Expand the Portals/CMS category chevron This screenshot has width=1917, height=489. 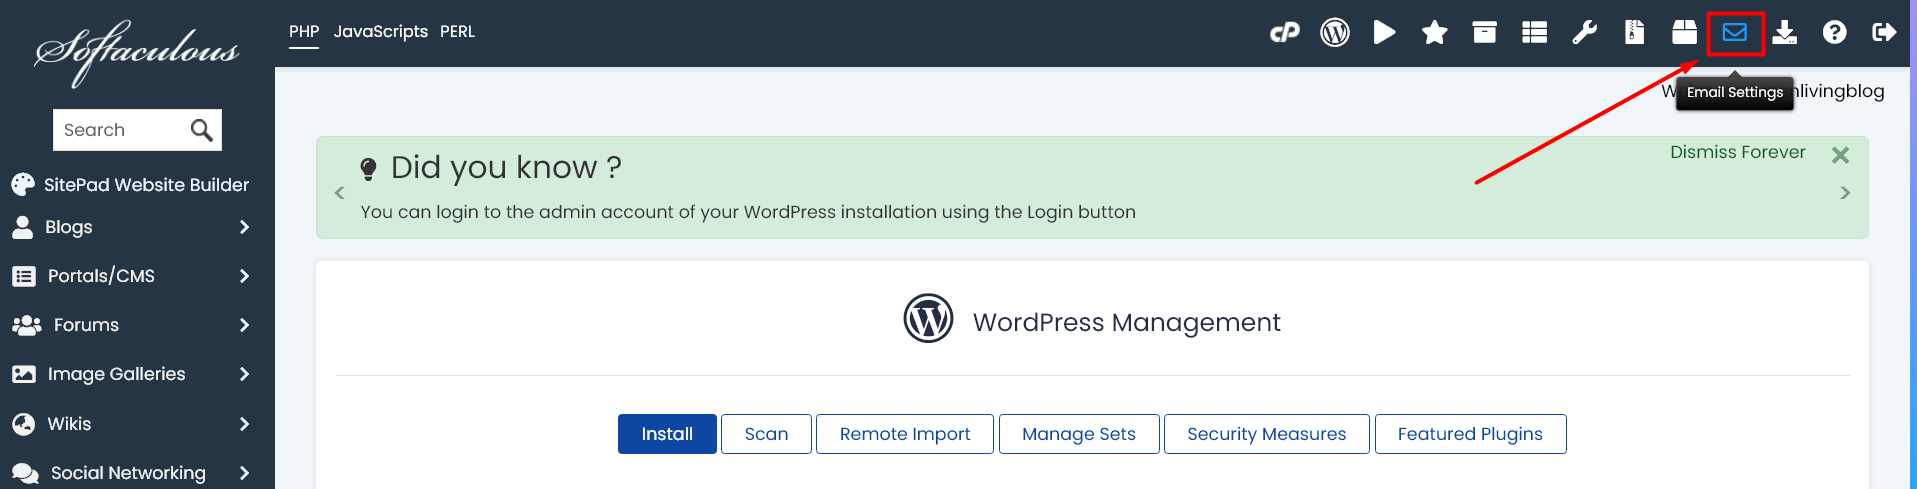[244, 277]
